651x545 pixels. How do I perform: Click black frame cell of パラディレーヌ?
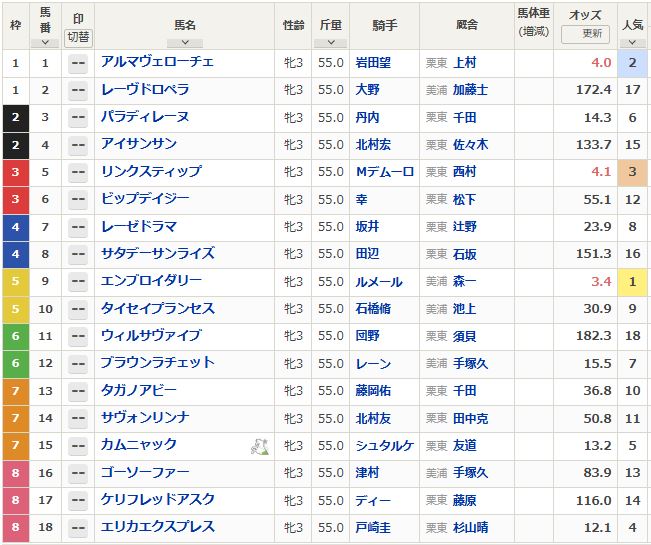16,118
